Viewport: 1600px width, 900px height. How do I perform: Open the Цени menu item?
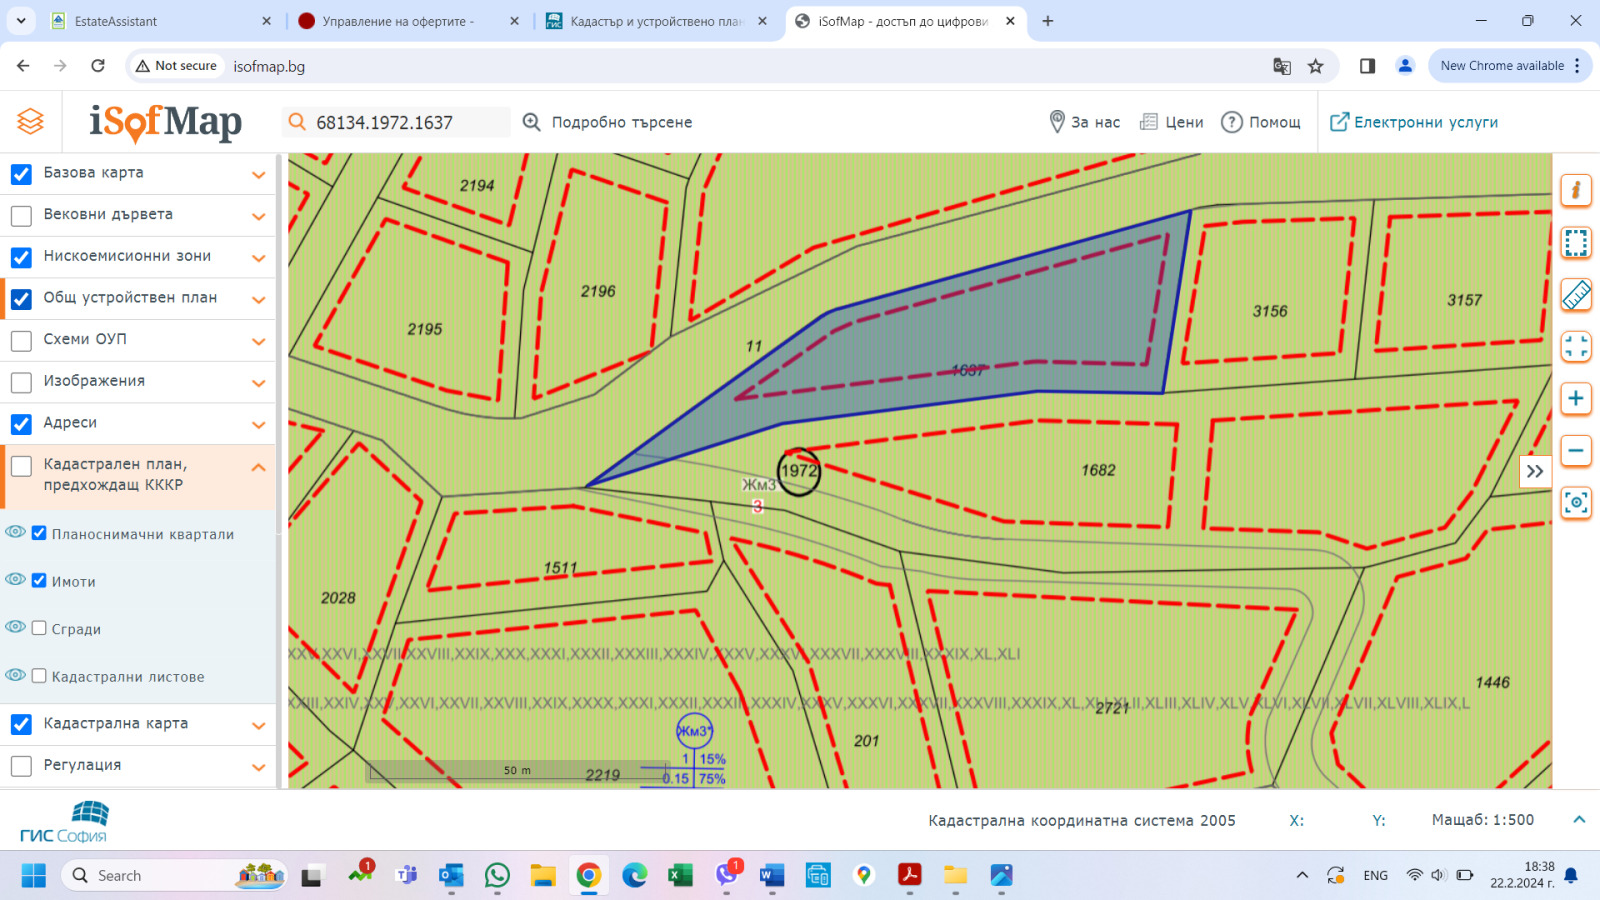point(1172,122)
